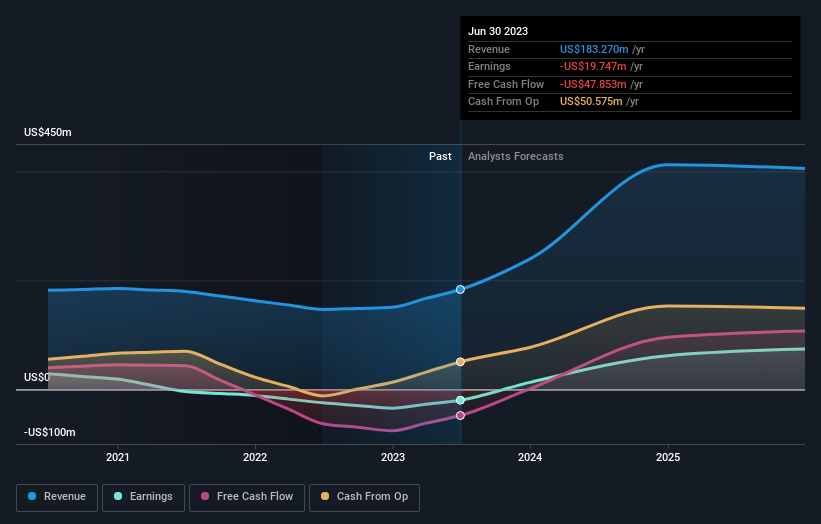Click the -US$100m y-axis label
821x524 pixels.
click(x=50, y=432)
